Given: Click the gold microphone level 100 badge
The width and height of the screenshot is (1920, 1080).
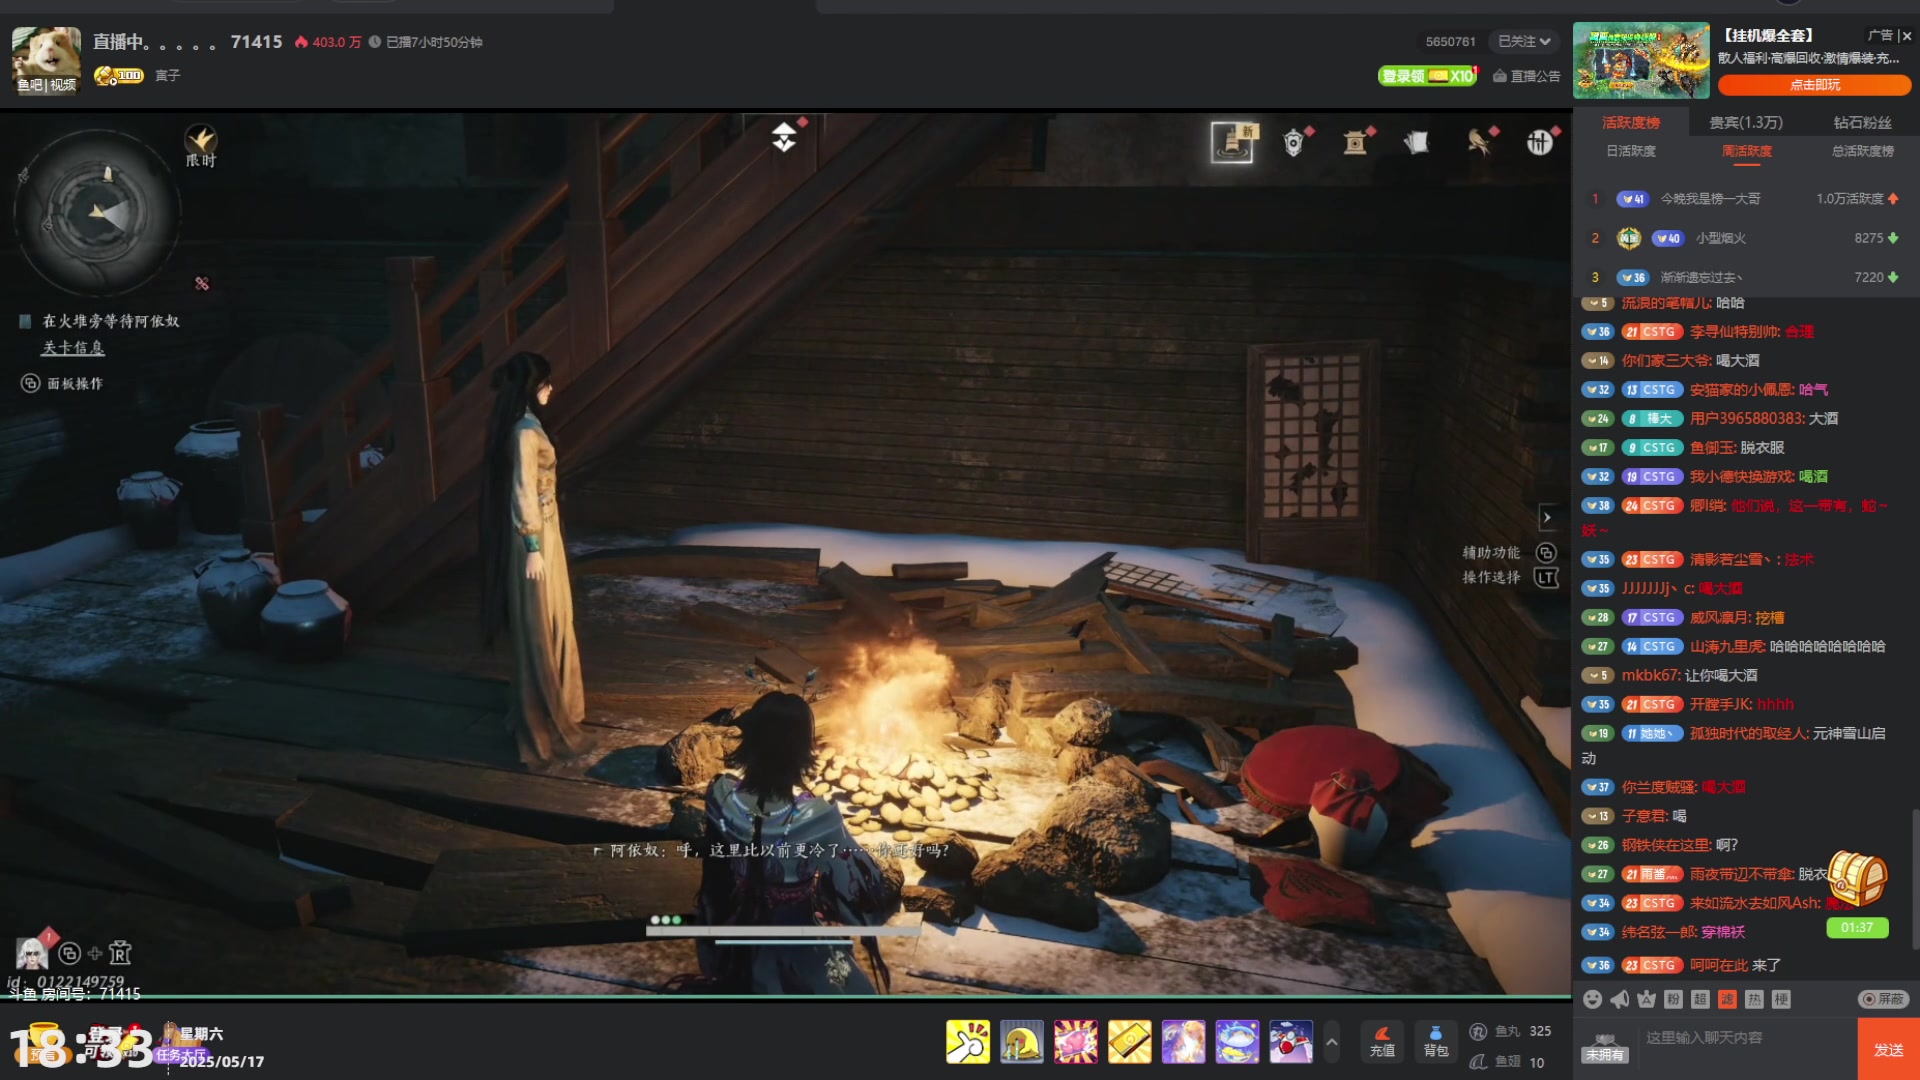Looking at the screenshot, I should (x=119, y=76).
